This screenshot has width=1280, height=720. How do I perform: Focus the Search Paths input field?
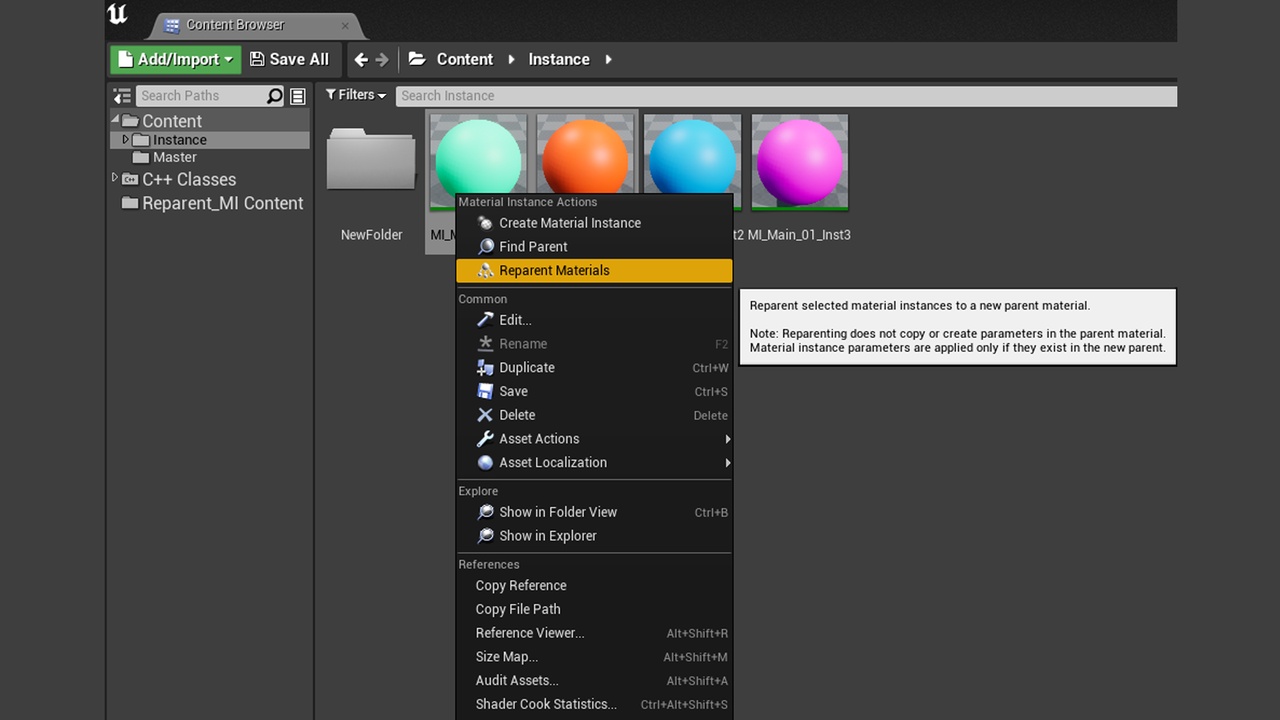pyautogui.click(x=201, y=96)
